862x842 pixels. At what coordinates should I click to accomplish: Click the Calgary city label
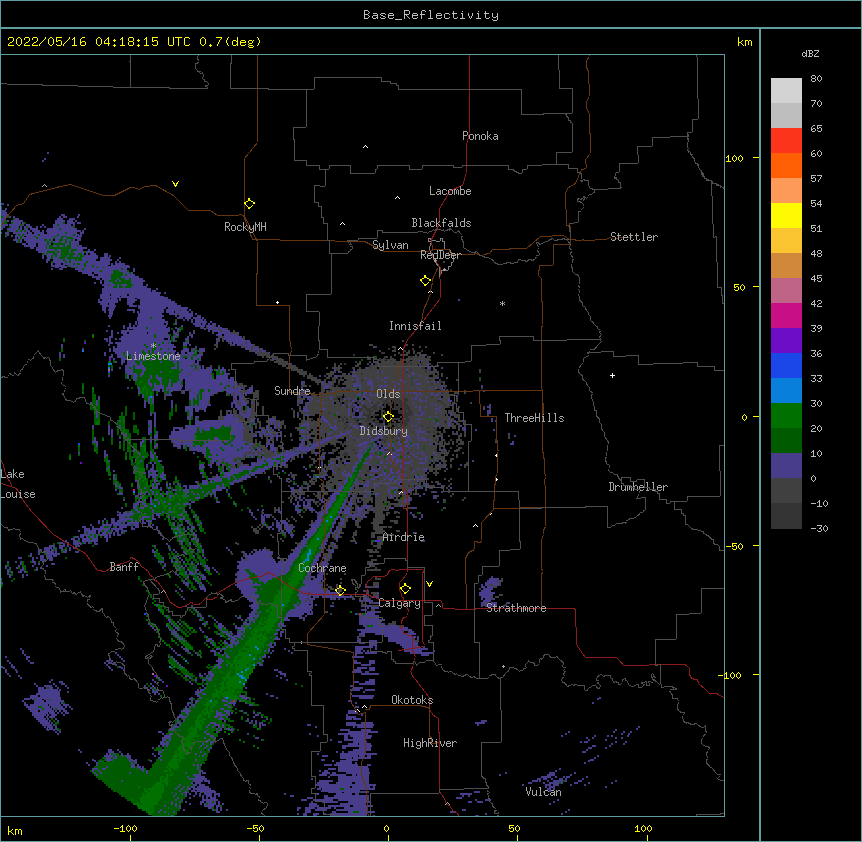click(x=400, y=603)
